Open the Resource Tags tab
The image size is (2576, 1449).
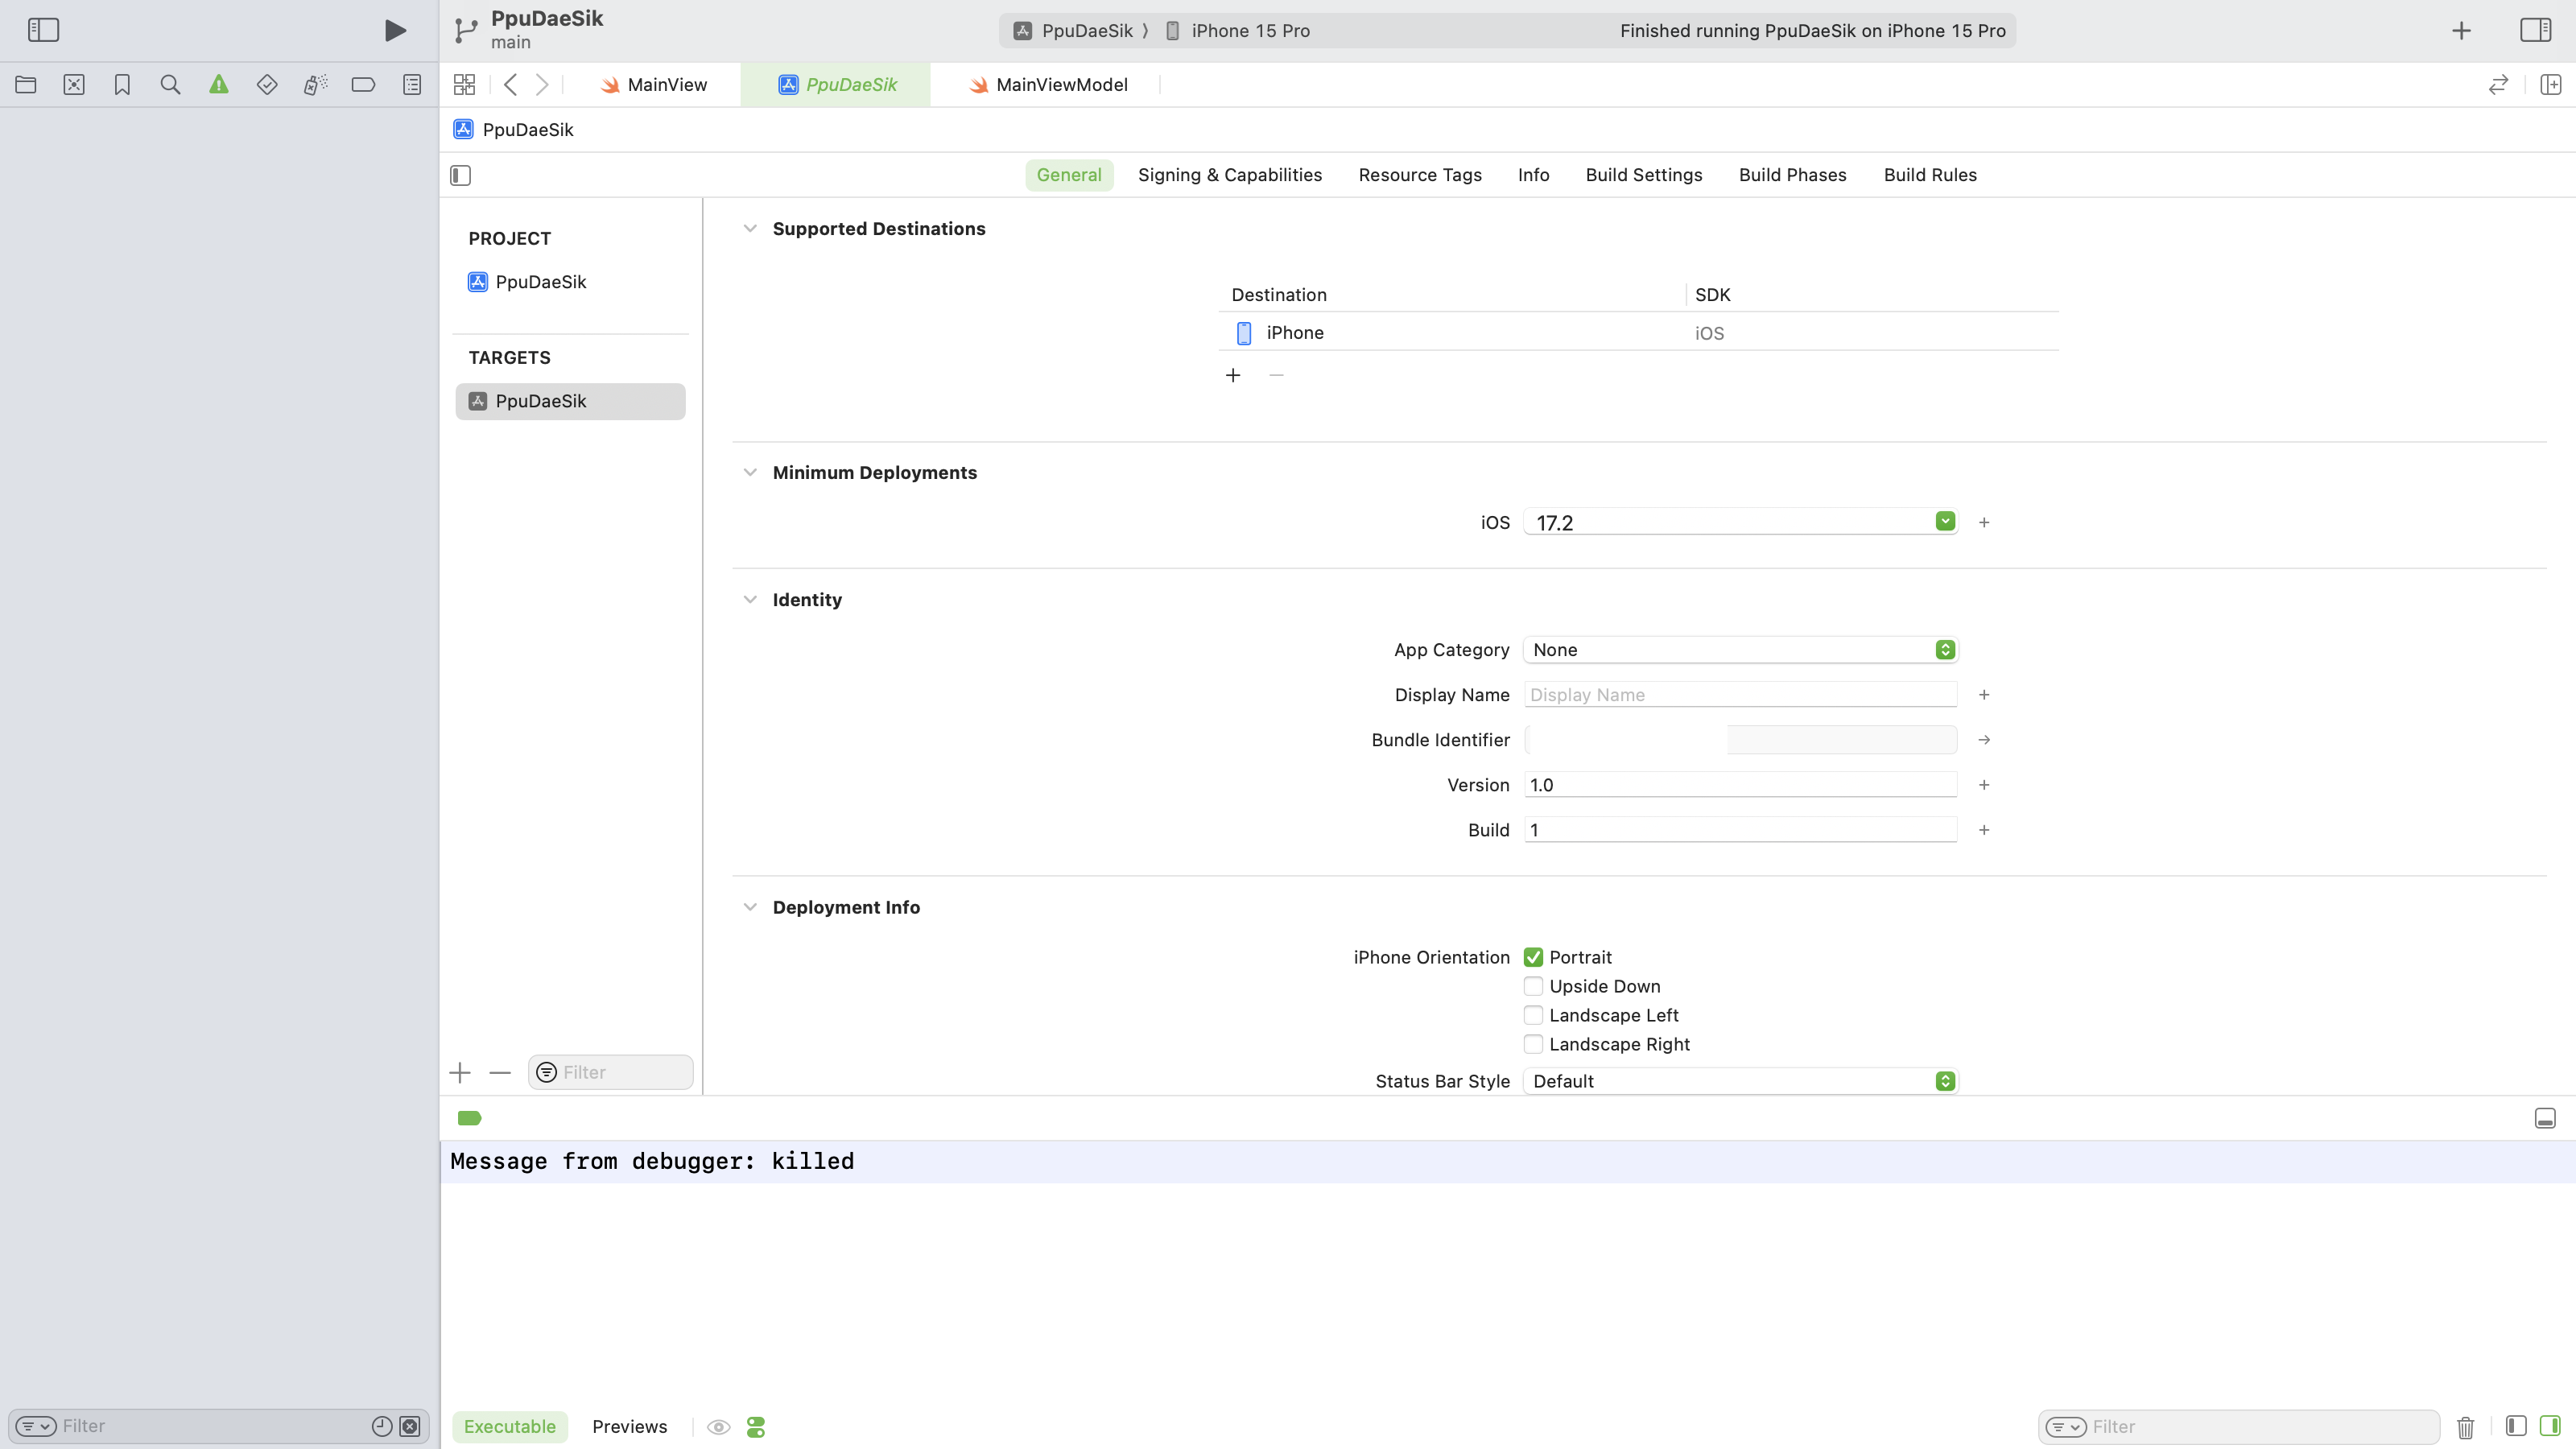(x=1420, y=176)
